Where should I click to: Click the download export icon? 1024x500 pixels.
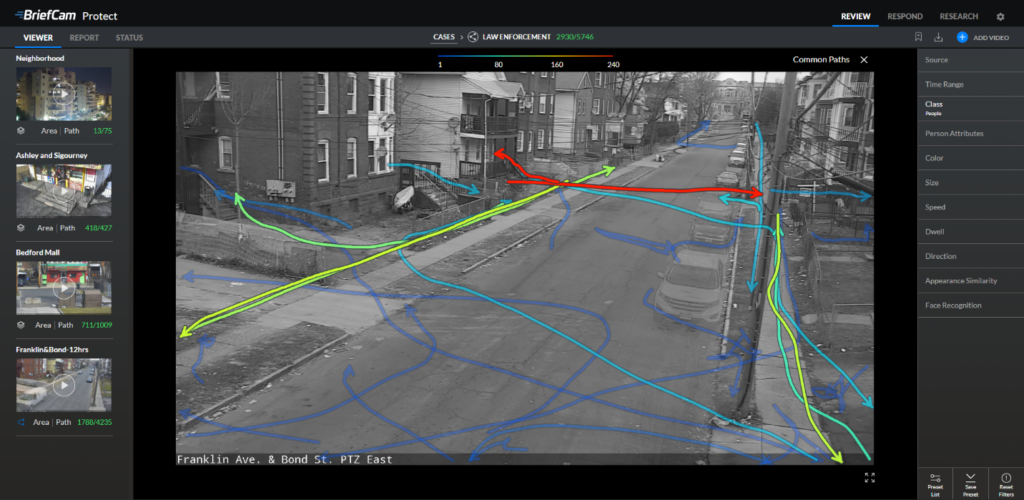[x=938, y=38]
